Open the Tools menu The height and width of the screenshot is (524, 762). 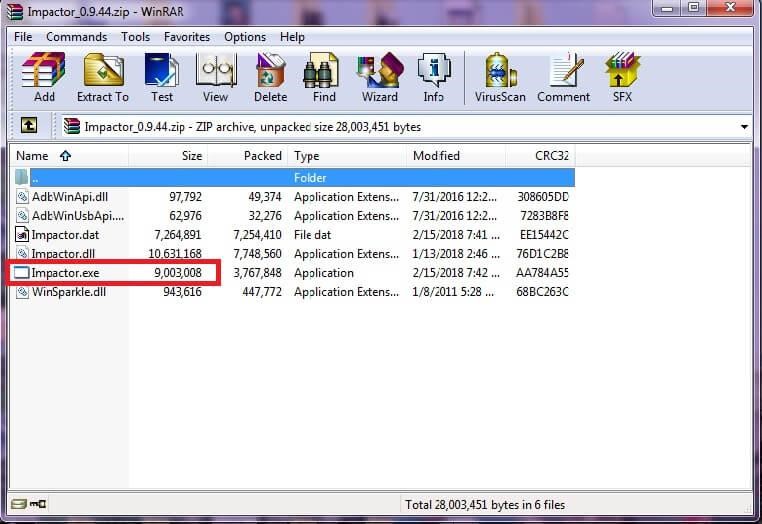pos(135,37)
